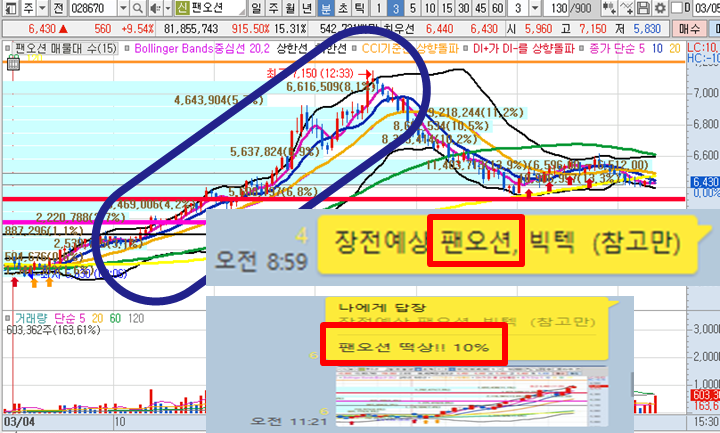This screenshot has height=433, width=720.
Task: Click the 03/05 date field
Action: coord(706,8)
